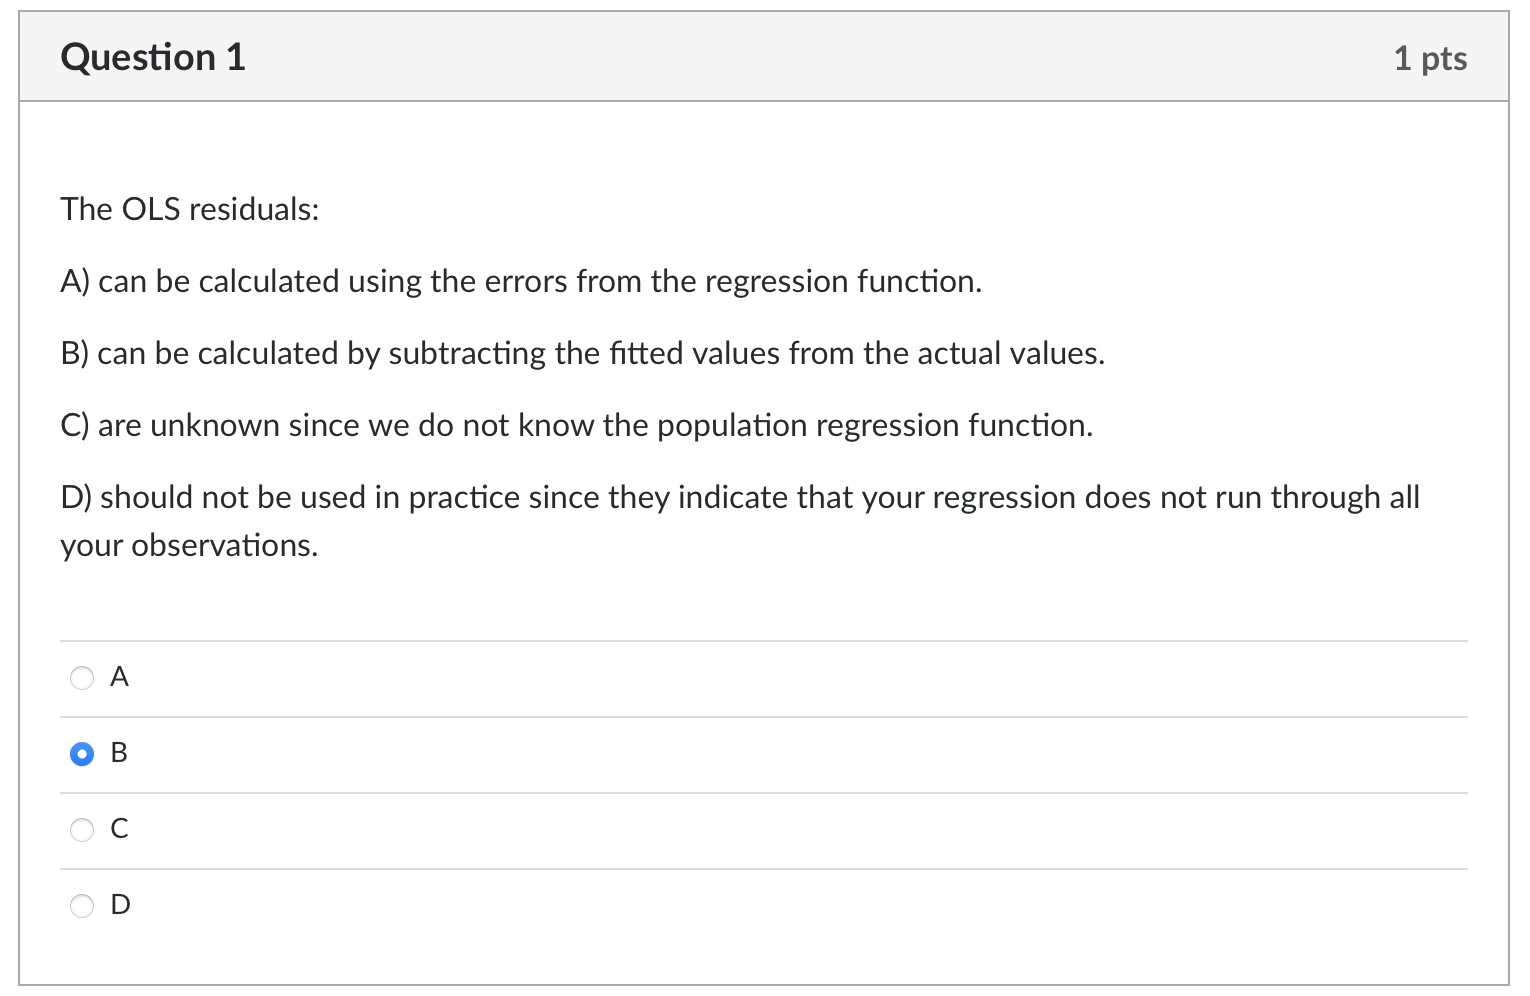Click the letter label B next to its radio
This screenshot has height=996, width=1530.
pos(119,753)
